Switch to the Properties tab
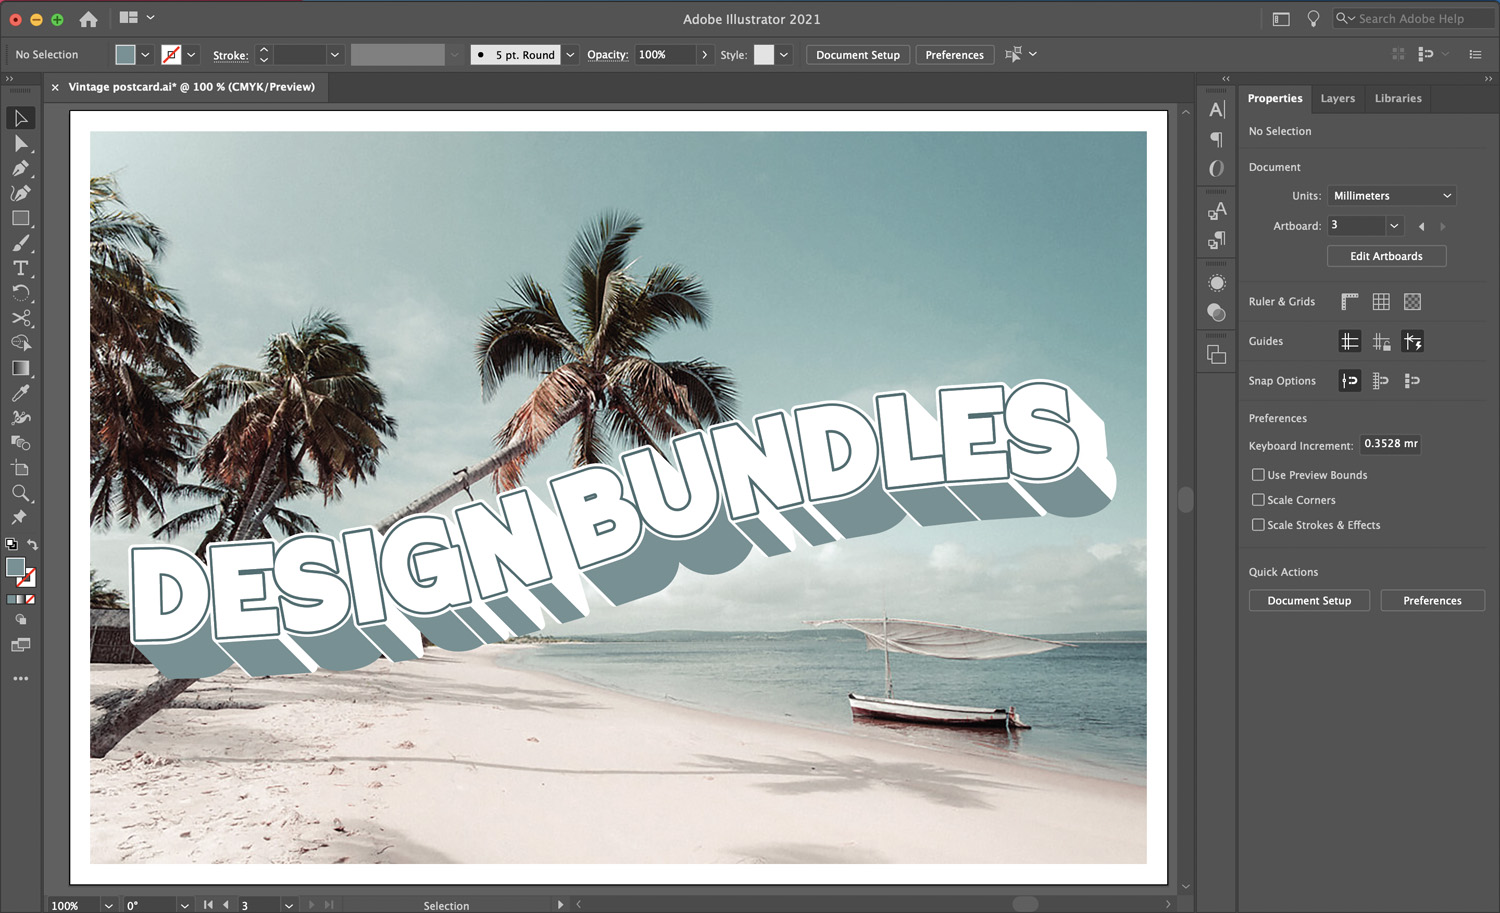The image size is (1500, 913). coord(1275,98)
